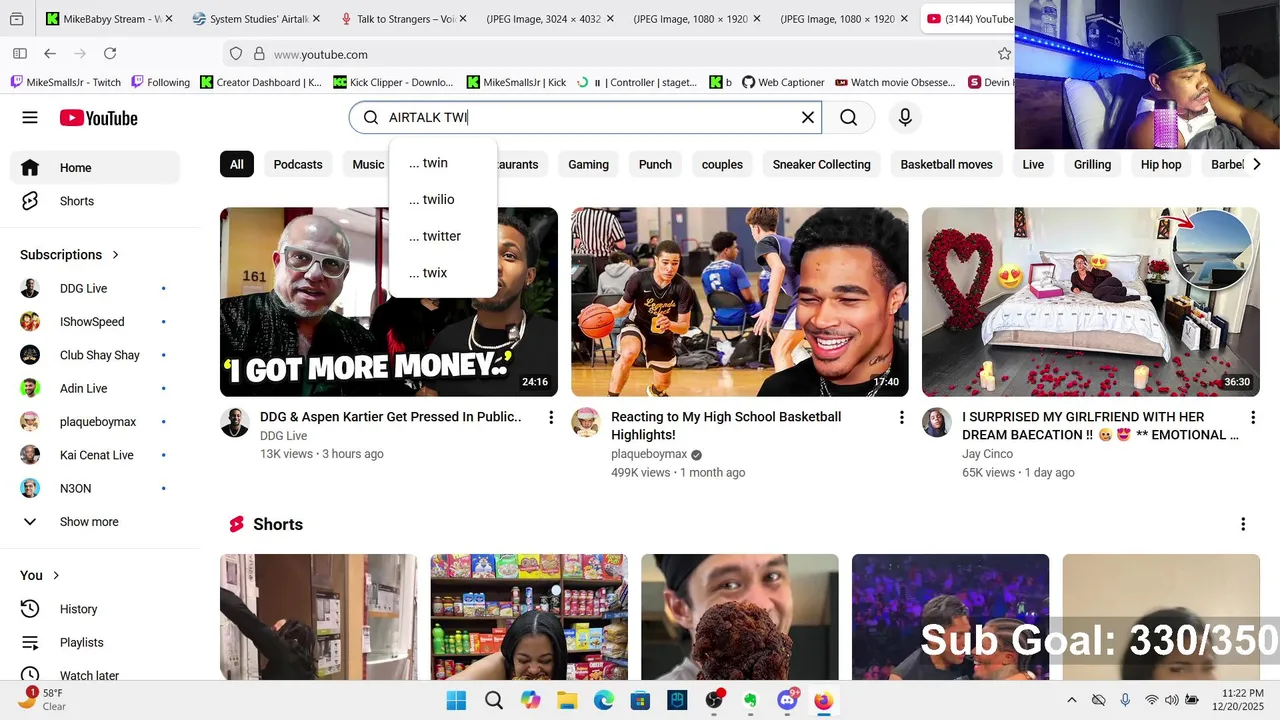The height and width of the screenshot is (720, 1280).
Task: Select the All filter chip
Action: tap(237, 164)
